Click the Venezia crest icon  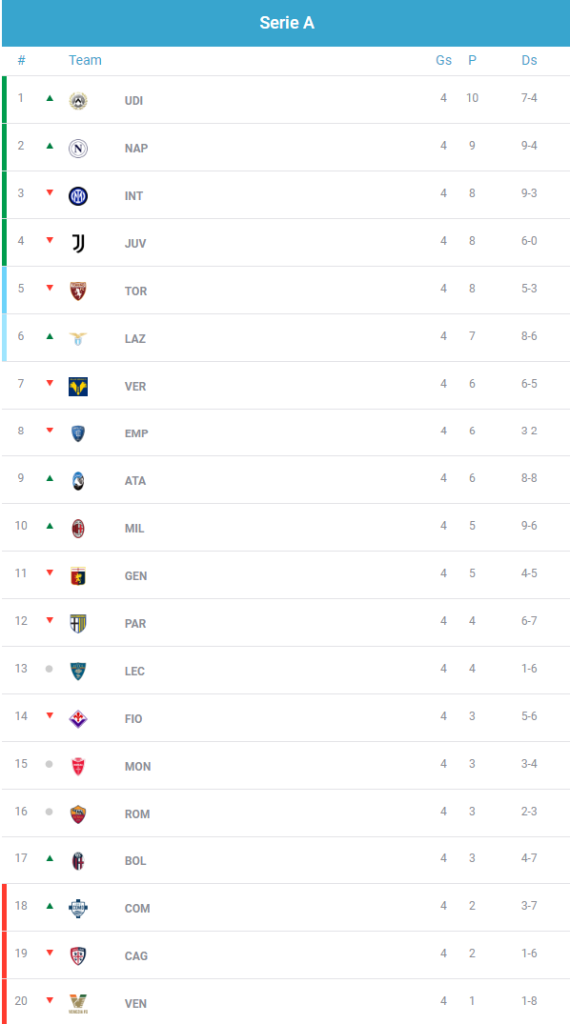click(78, 1003)
